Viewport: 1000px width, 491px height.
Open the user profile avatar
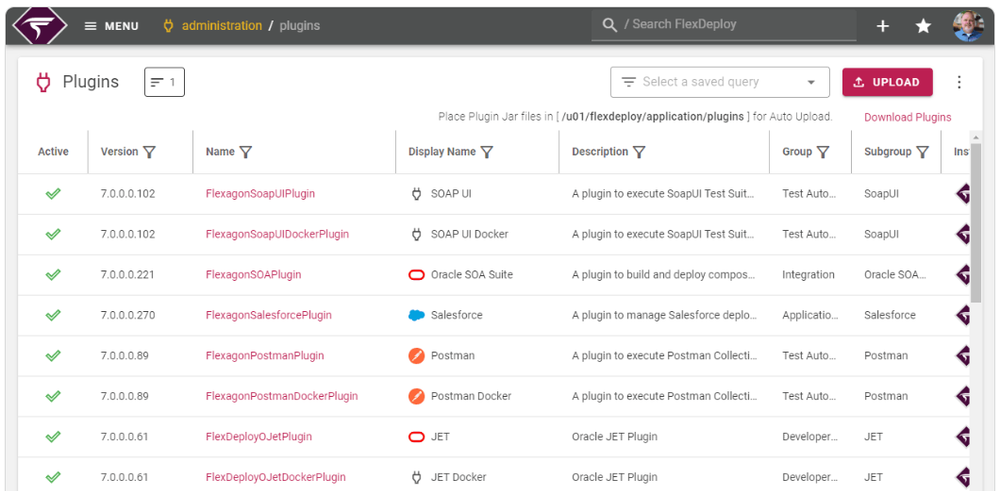click(x=968, y=26)
